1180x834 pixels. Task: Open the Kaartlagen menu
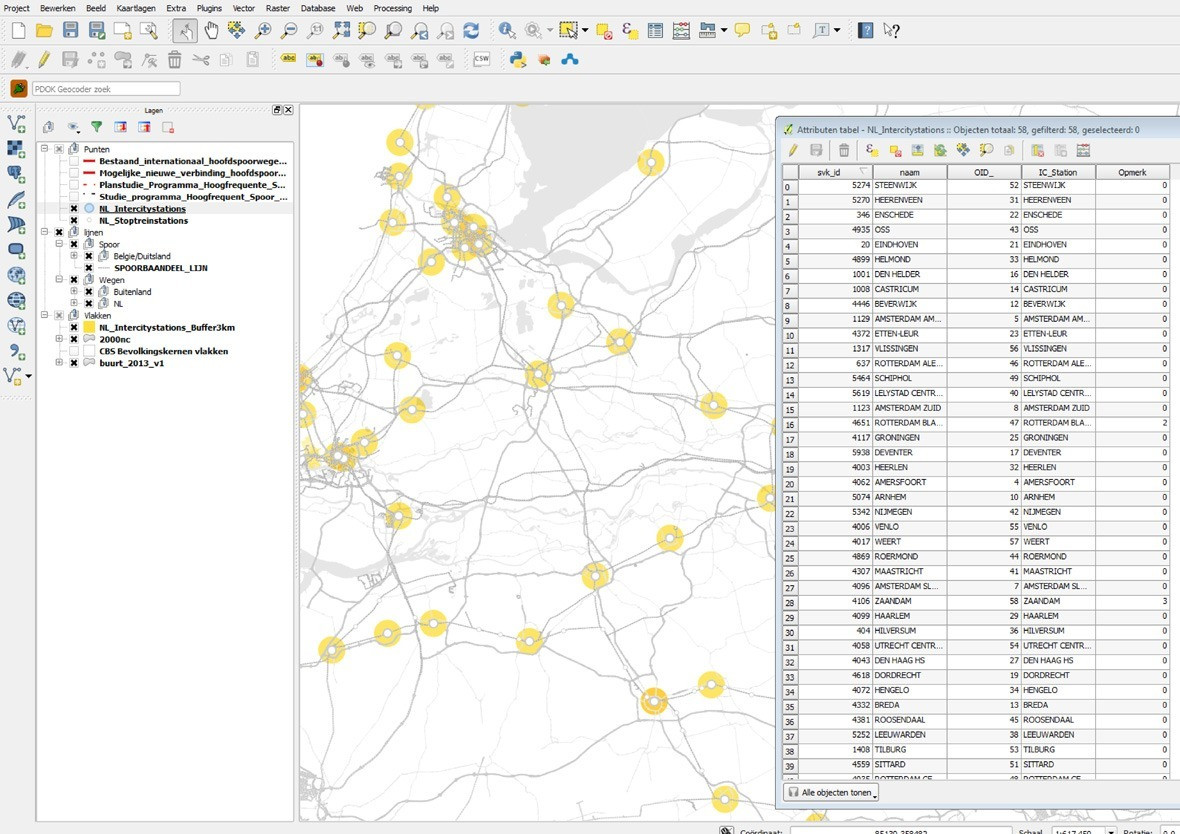pos(135,8)
